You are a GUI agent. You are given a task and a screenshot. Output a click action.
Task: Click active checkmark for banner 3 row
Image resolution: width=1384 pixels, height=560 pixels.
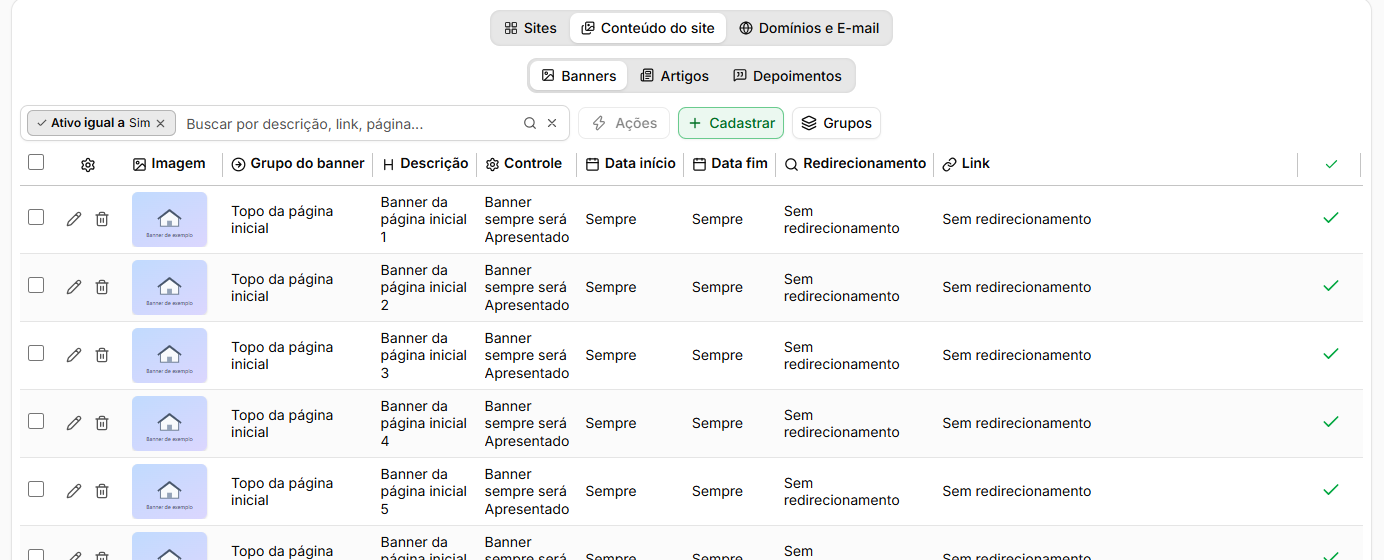1331,353
